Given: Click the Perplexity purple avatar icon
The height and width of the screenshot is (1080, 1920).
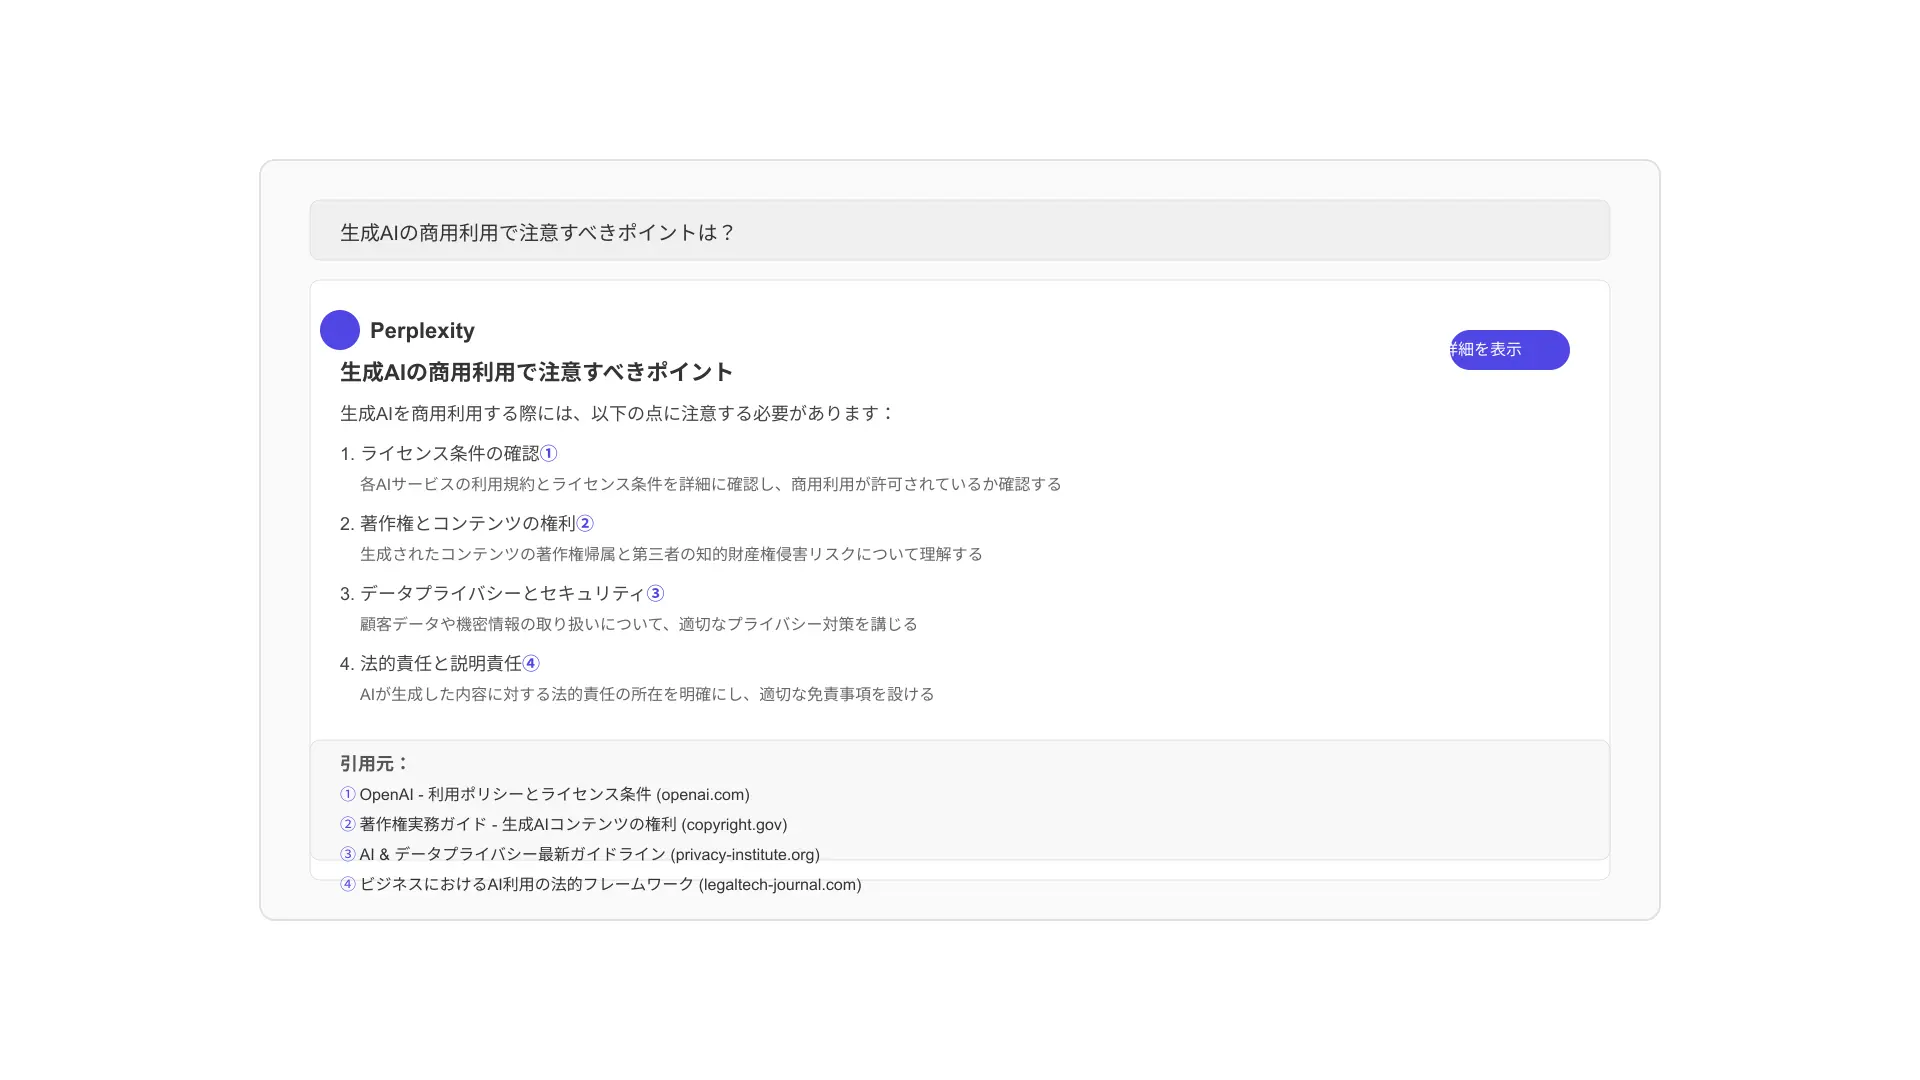Looking at the screenshot, I should click(x=340, y=330).
